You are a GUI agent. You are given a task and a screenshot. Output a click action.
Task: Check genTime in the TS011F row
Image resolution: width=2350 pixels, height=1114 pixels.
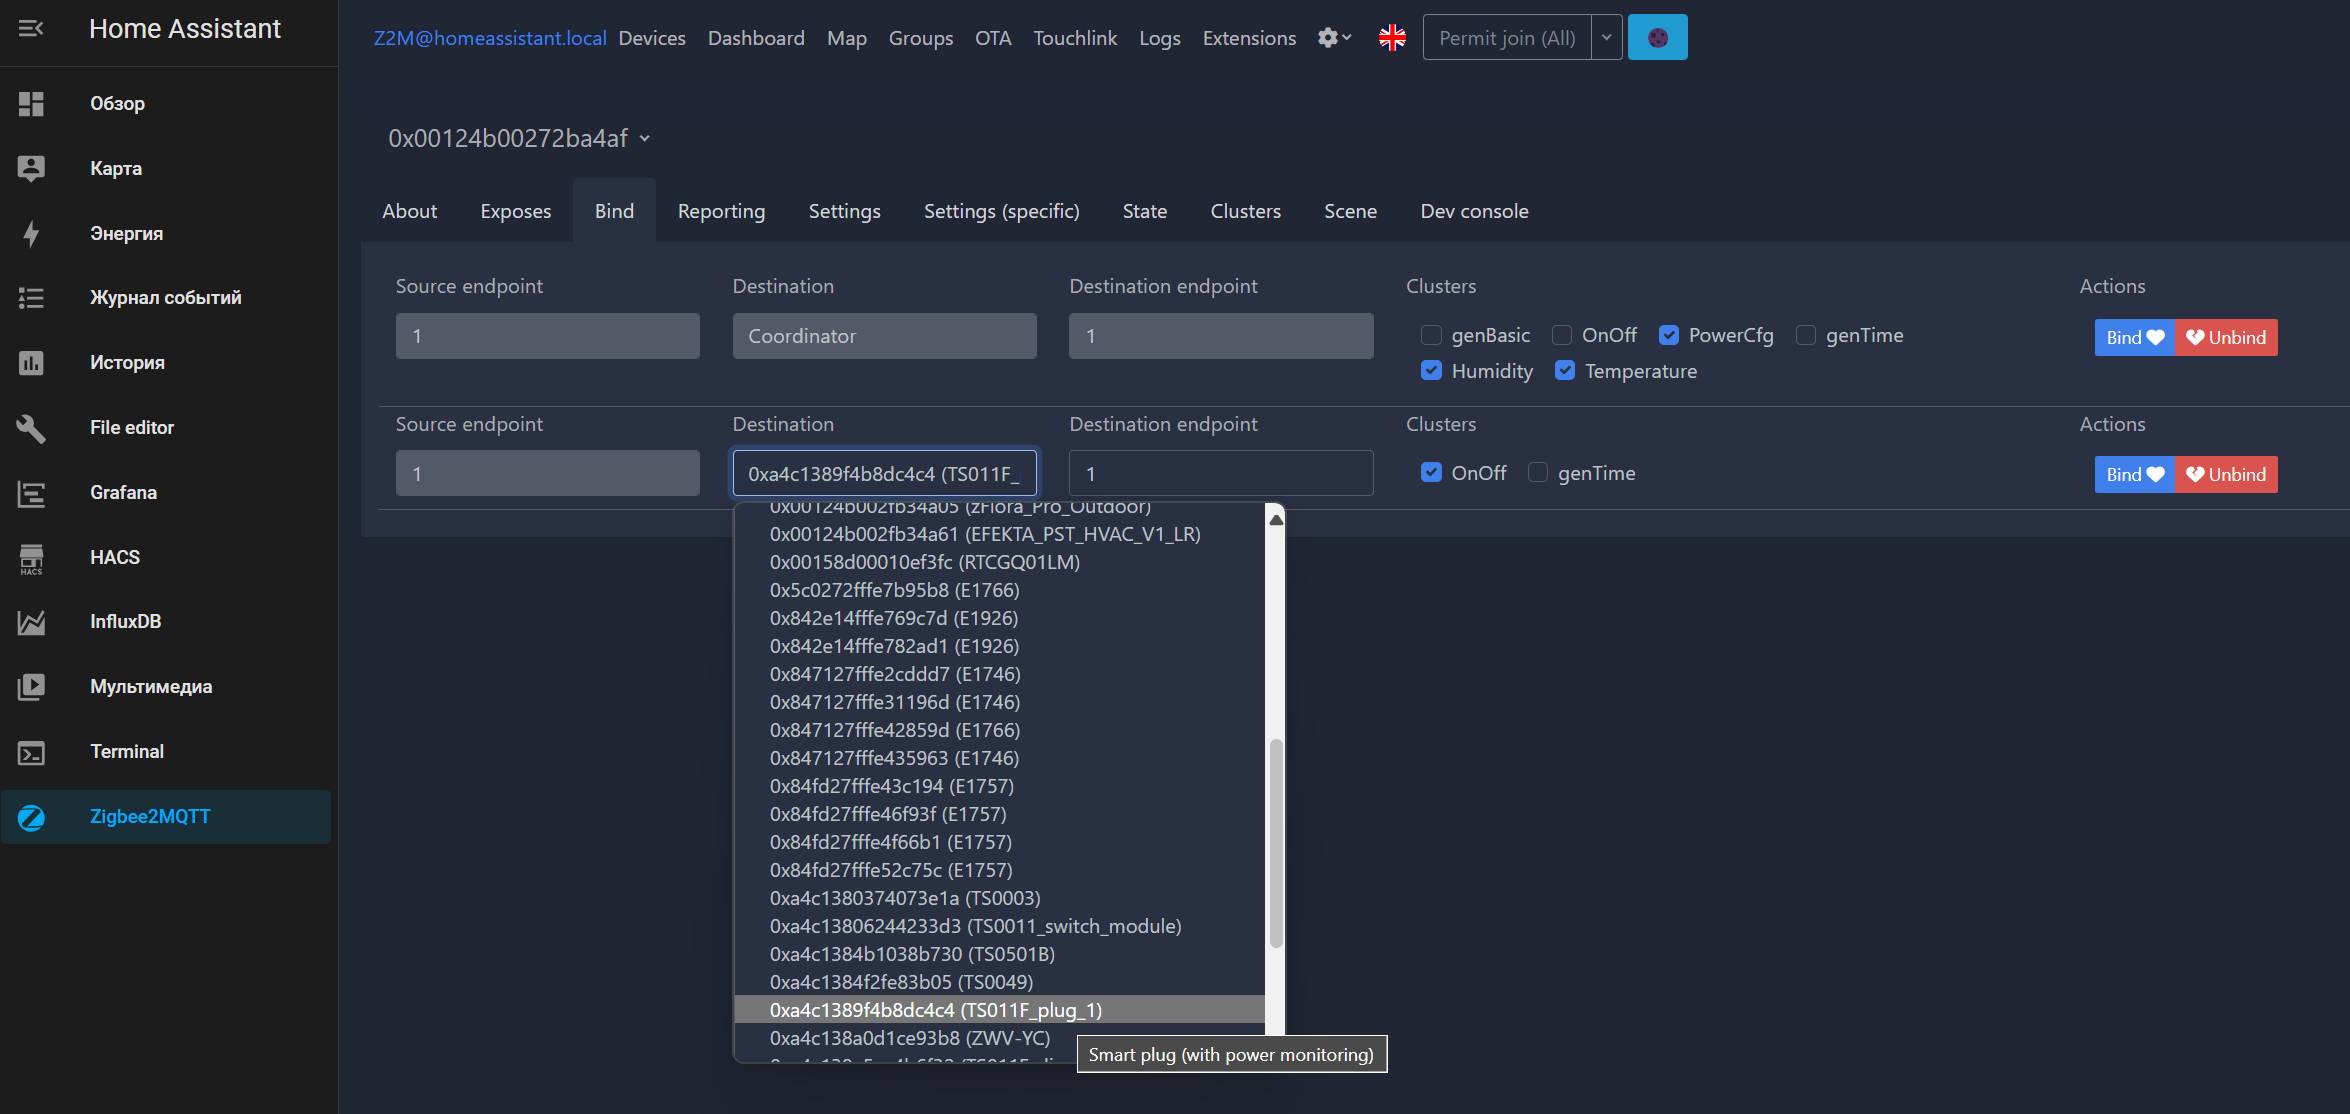pyautogui.click(x=1538, y=473)
